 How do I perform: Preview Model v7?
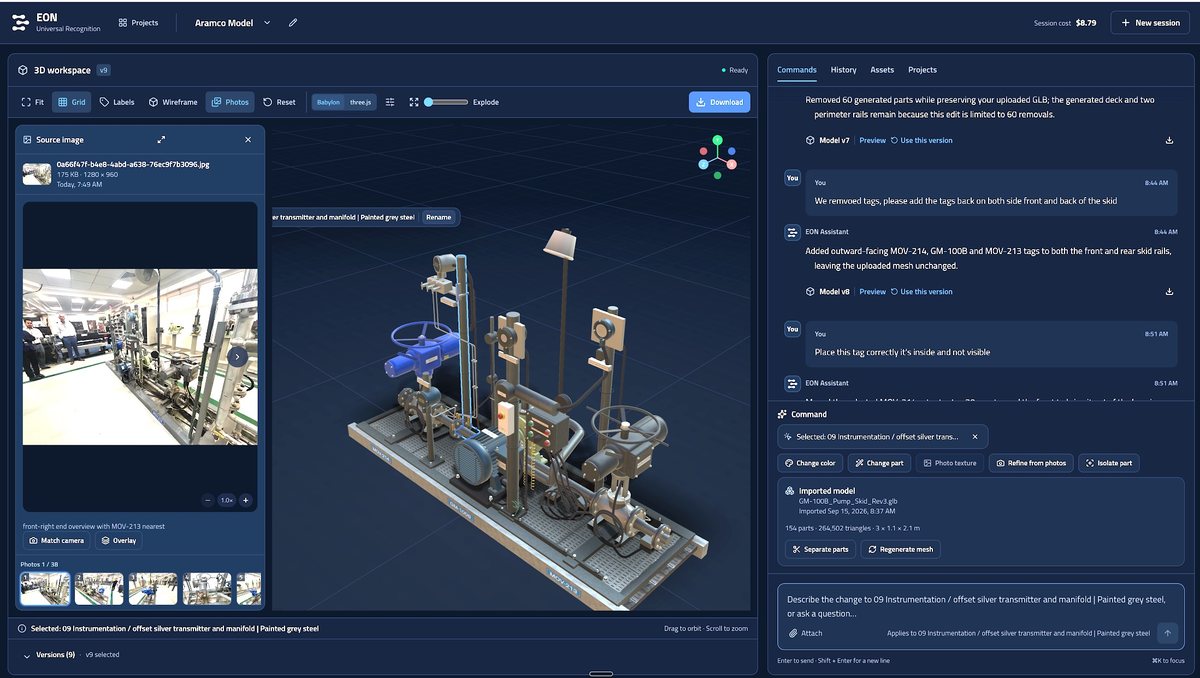[x=872, y=140]
